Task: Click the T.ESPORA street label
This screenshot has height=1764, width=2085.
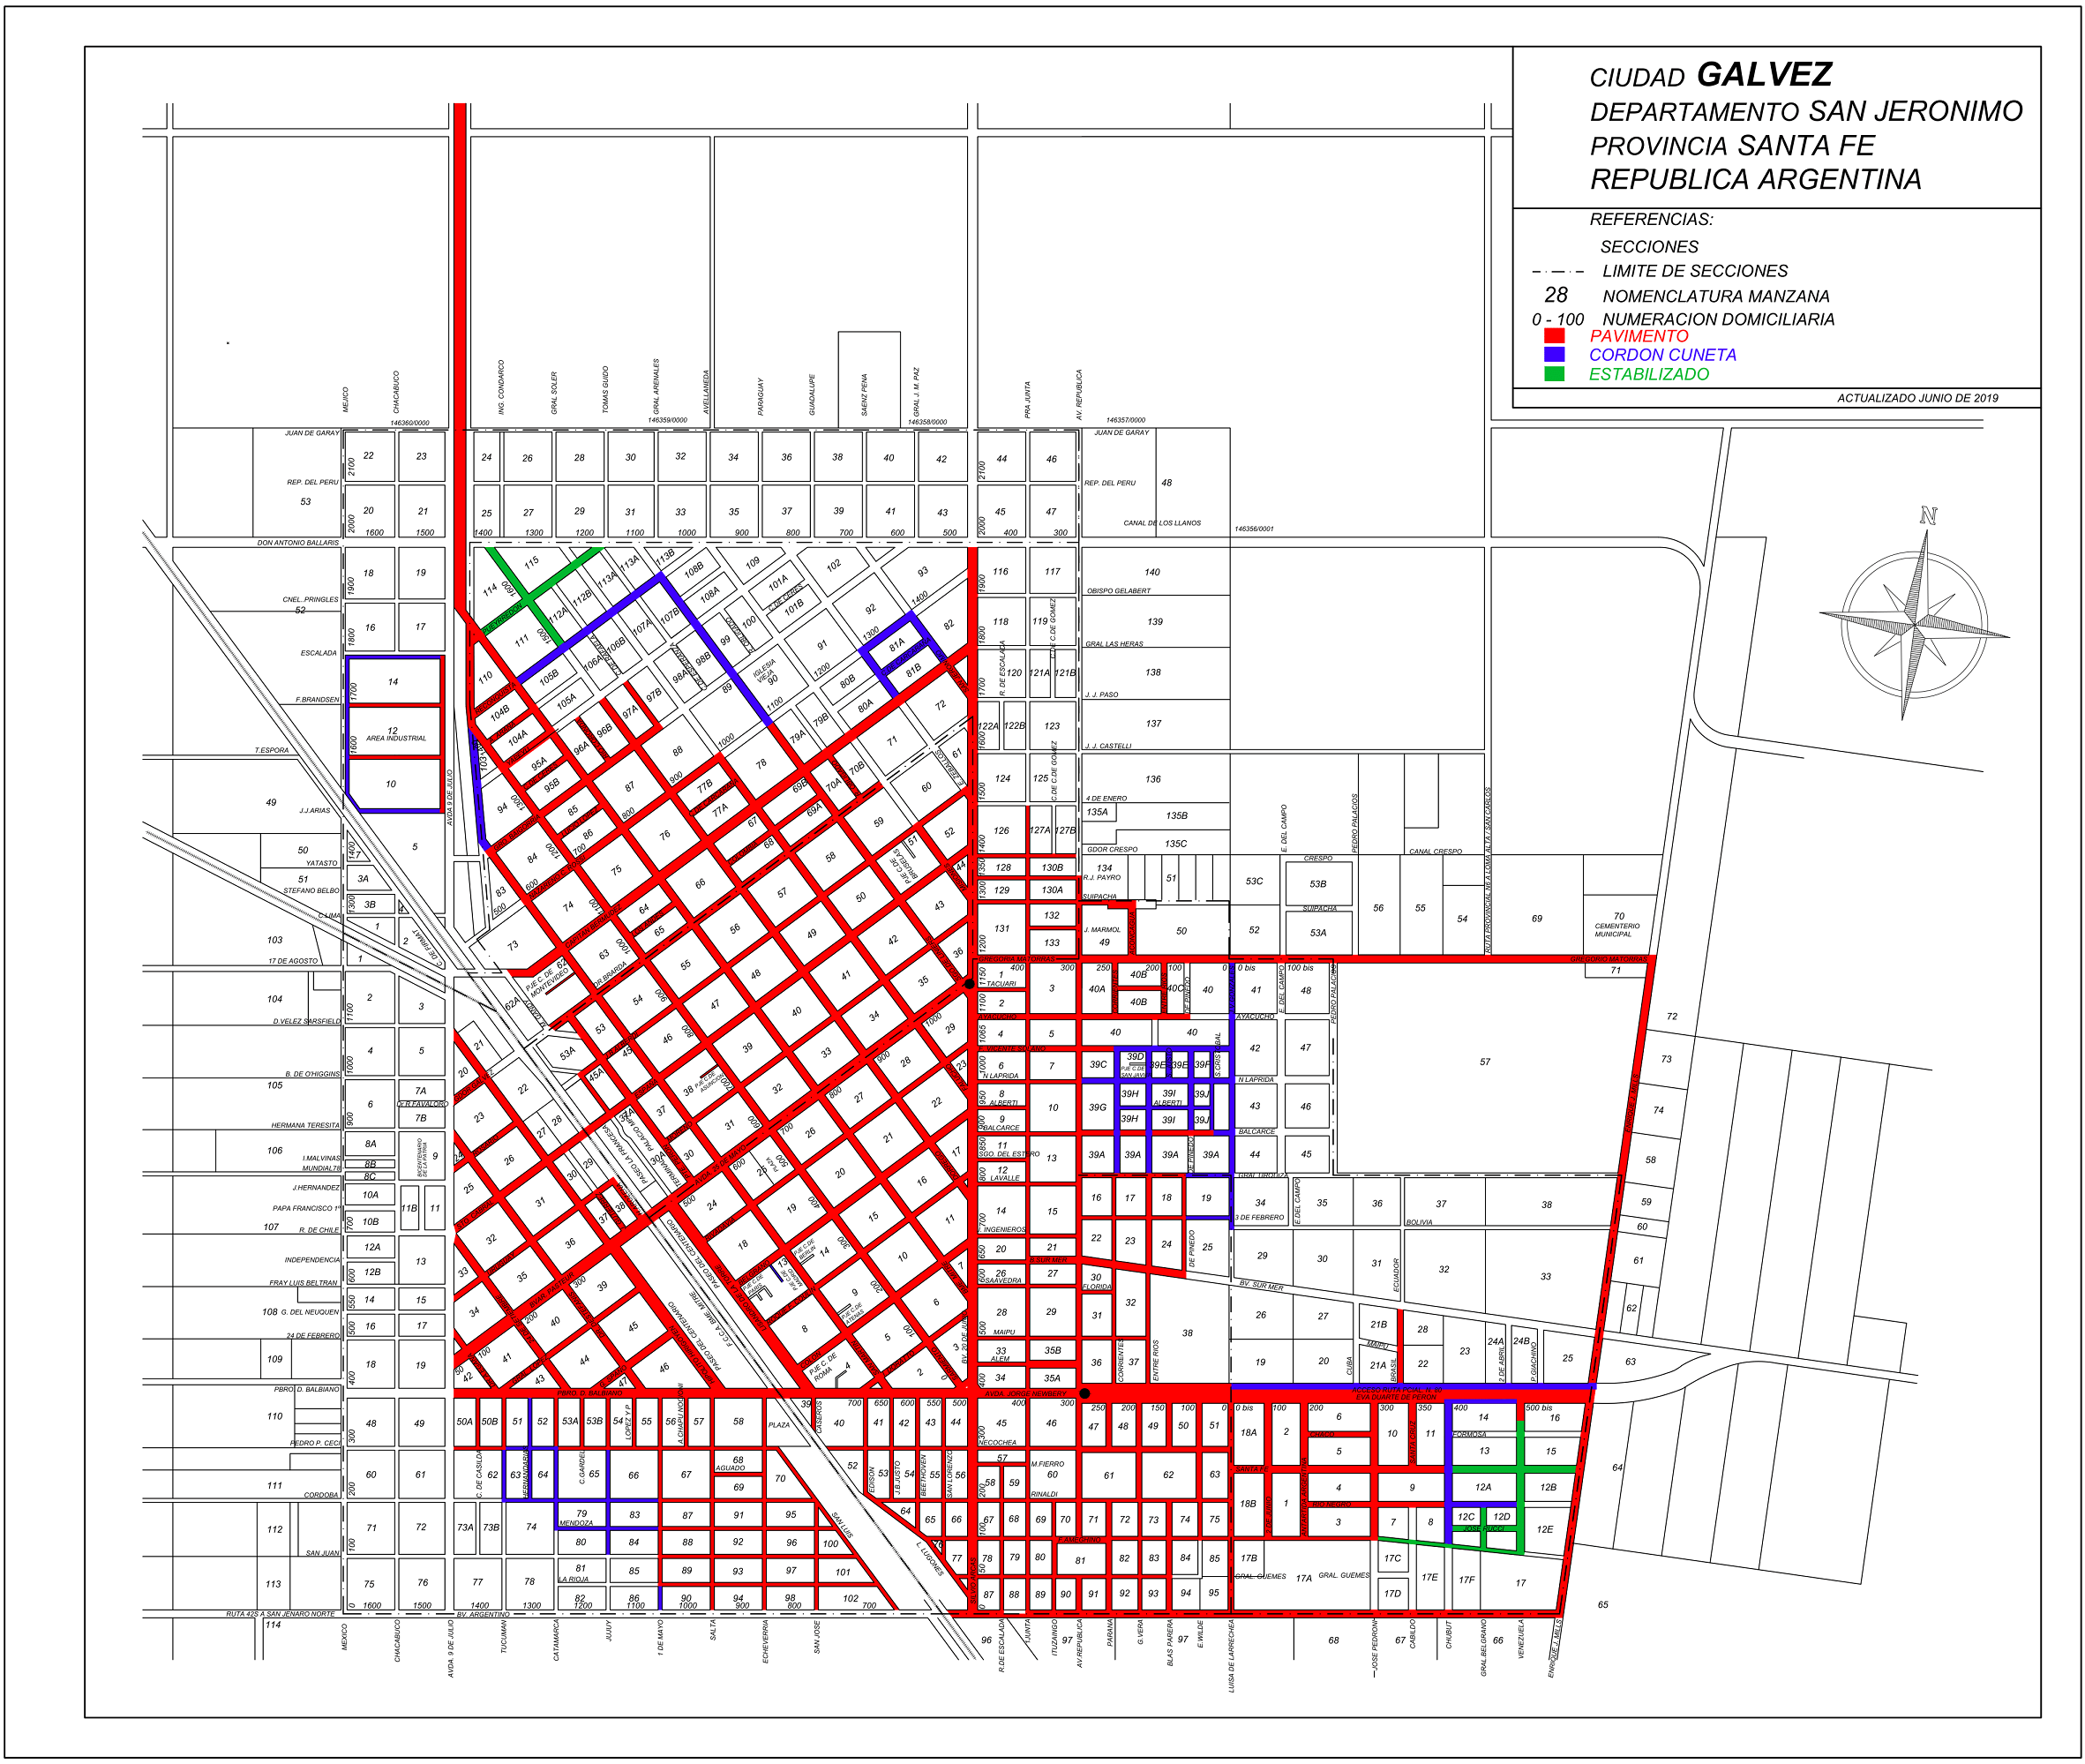Action: 271,750
